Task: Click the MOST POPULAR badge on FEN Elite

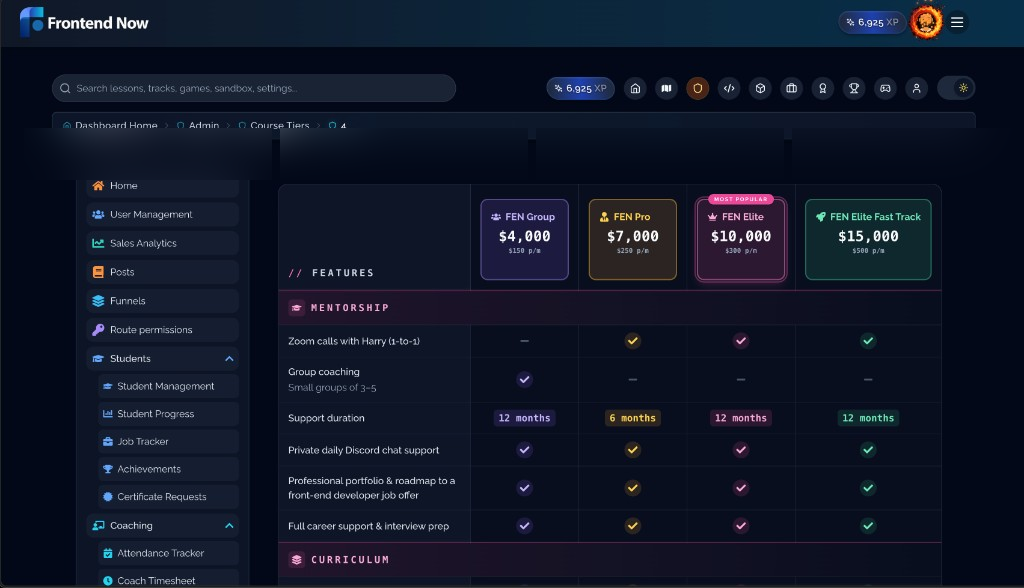Action: click(741, 199)
